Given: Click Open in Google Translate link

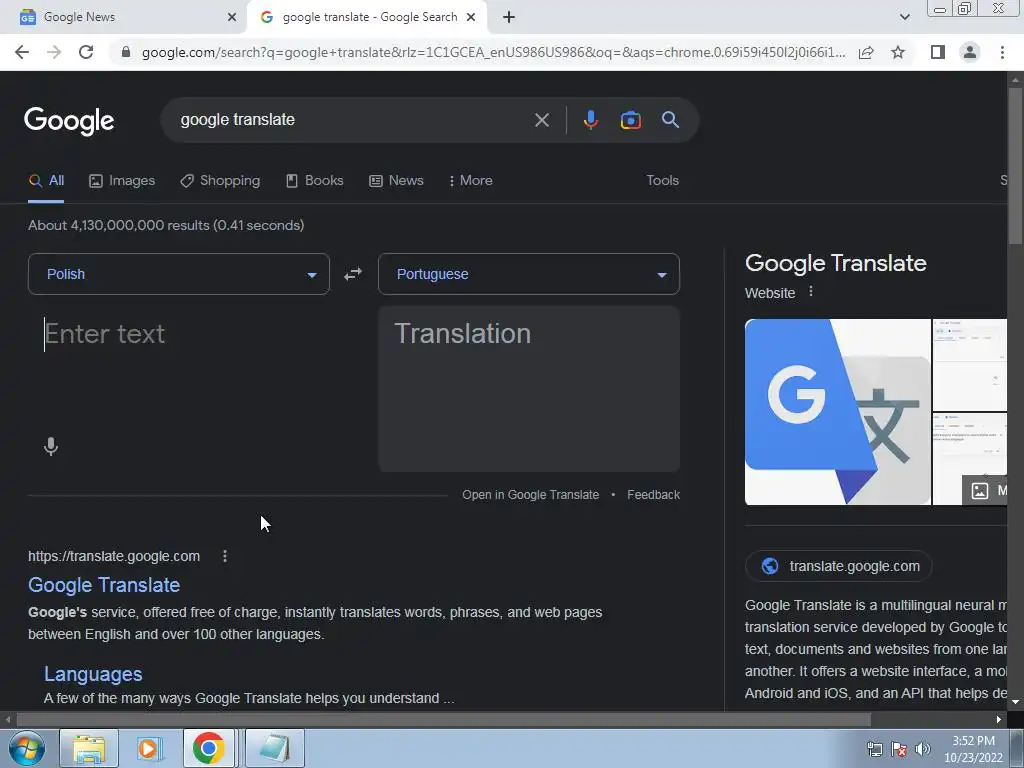Looking at the screenshot, I should click(x=530, y=494).
